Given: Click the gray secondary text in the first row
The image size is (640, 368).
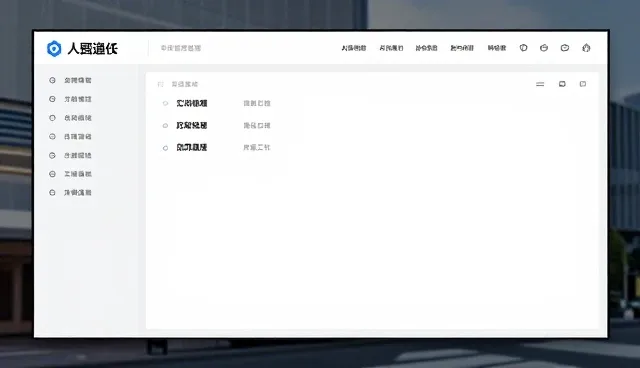Looking at the screenshot, I should pyautogui.click(x=257, y=103).
